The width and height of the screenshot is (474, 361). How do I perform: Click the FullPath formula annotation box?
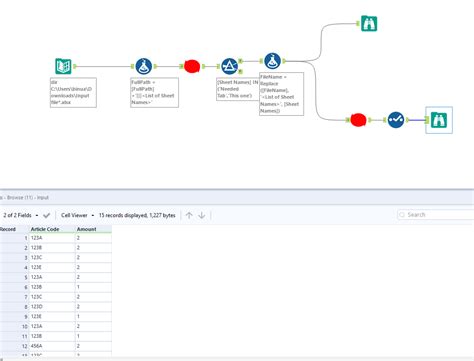click(x=154, y=92)
